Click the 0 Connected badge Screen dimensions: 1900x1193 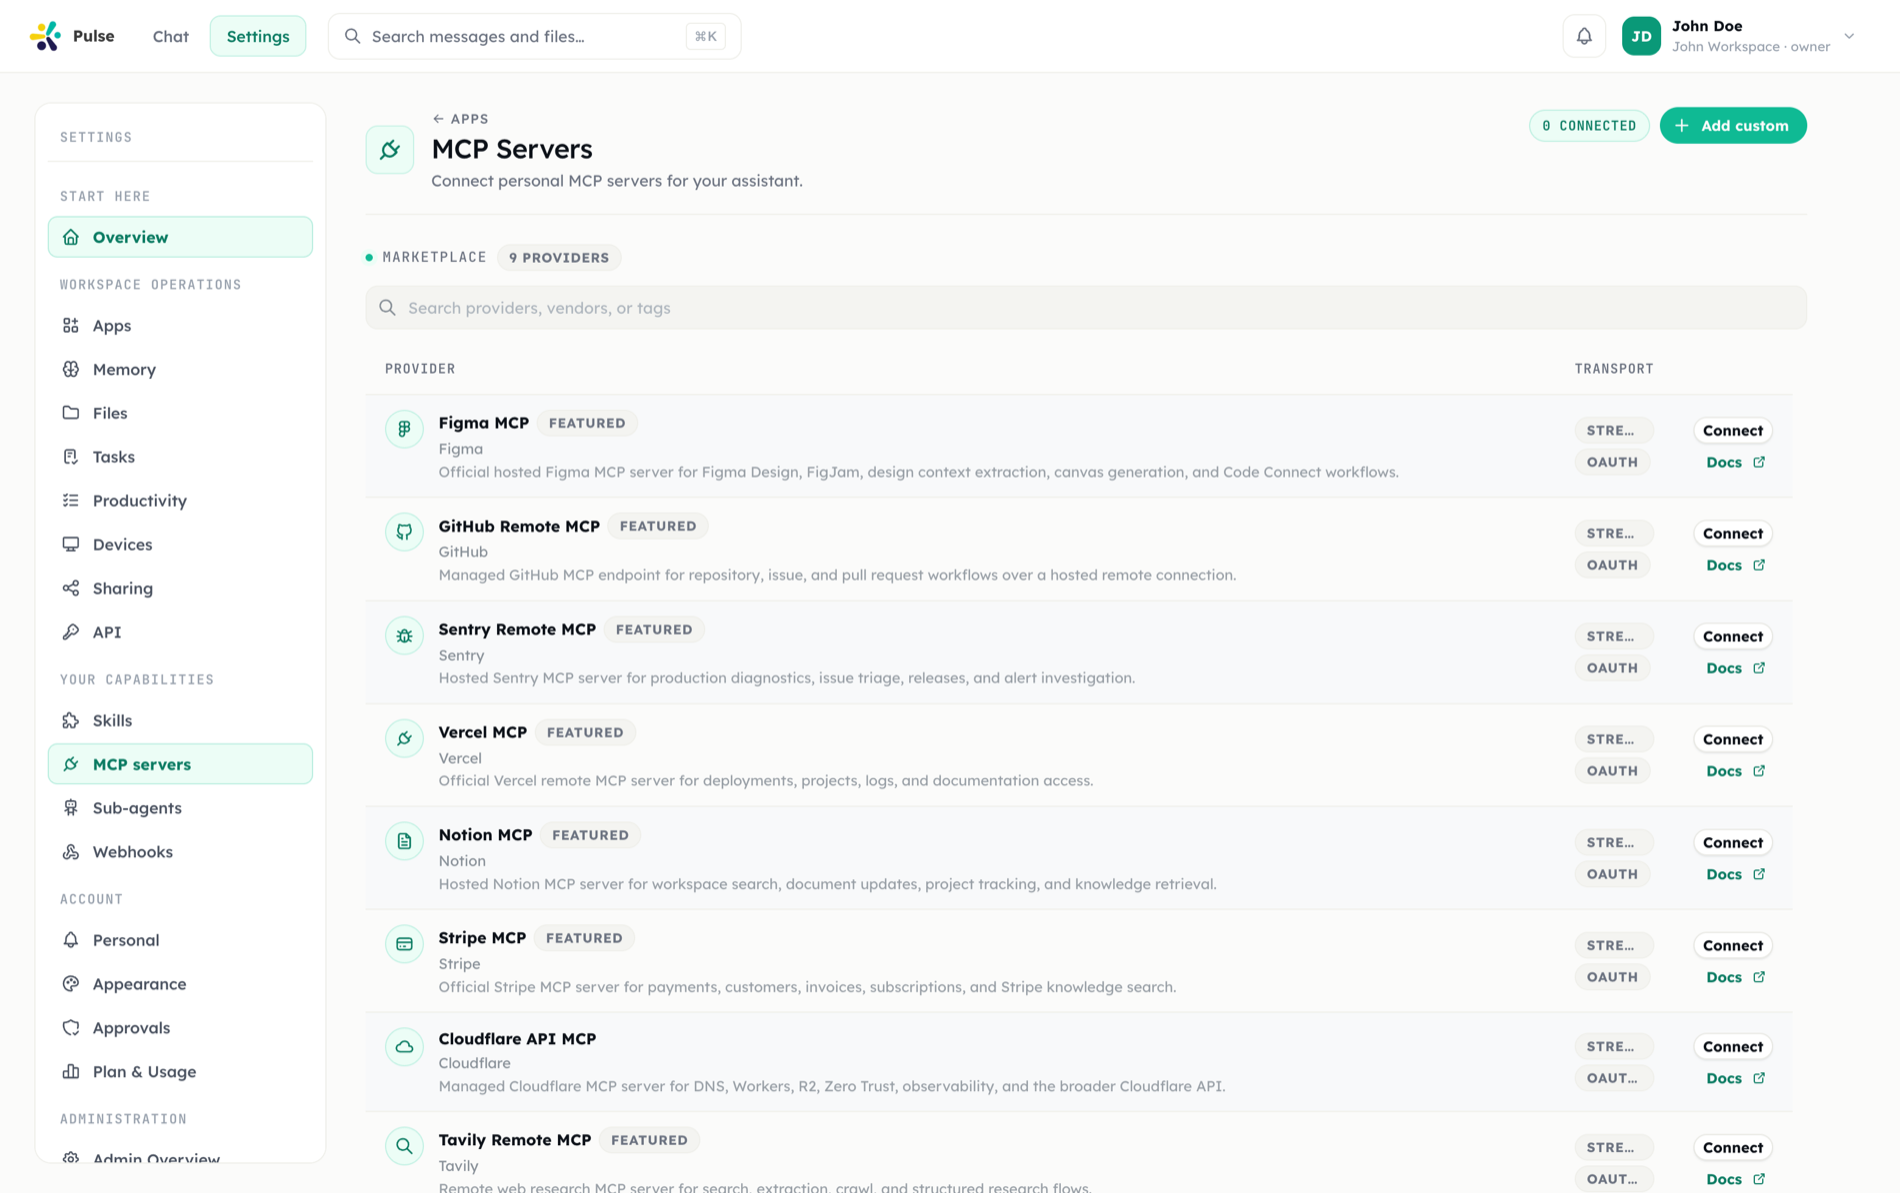click(x=1589, y=126)
